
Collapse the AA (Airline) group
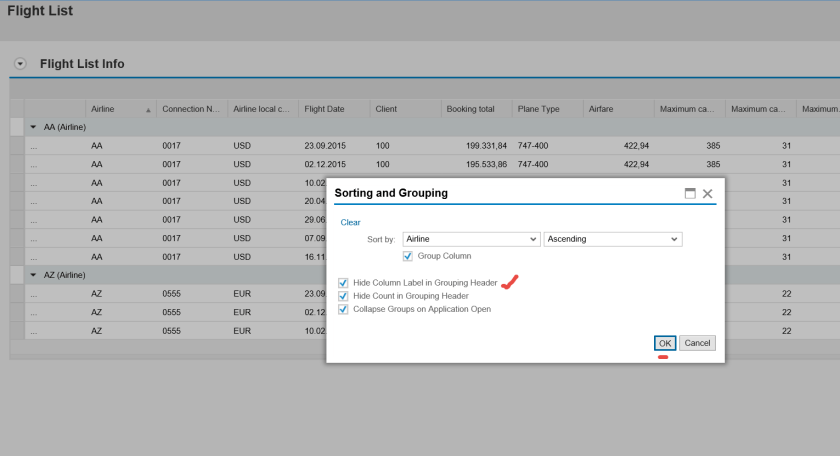pyautogui.click(x=34, y=127)
